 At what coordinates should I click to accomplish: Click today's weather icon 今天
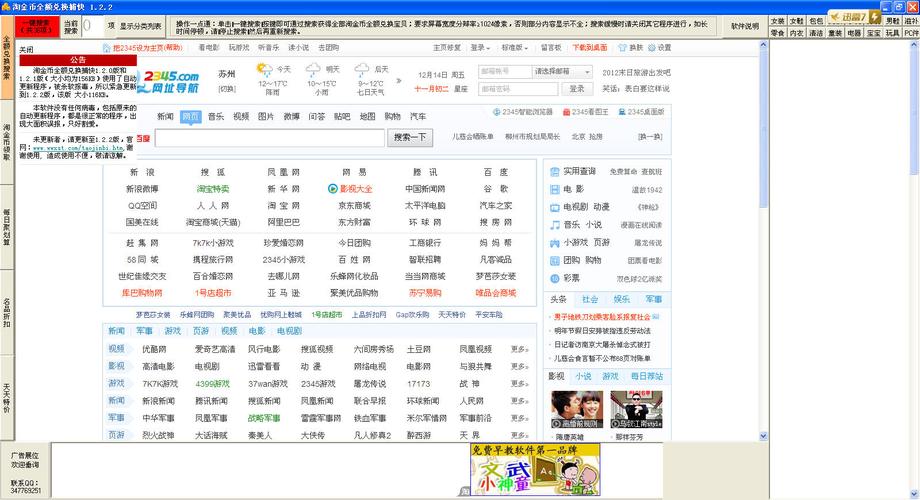coord(264,69)
